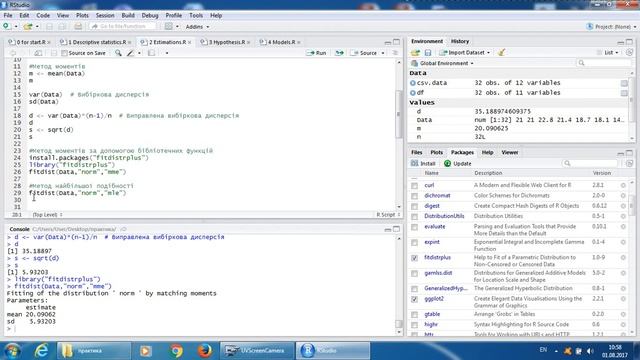The image size is (640, 360).
Task: Click the Environment search field
Action: pos(603,63)
